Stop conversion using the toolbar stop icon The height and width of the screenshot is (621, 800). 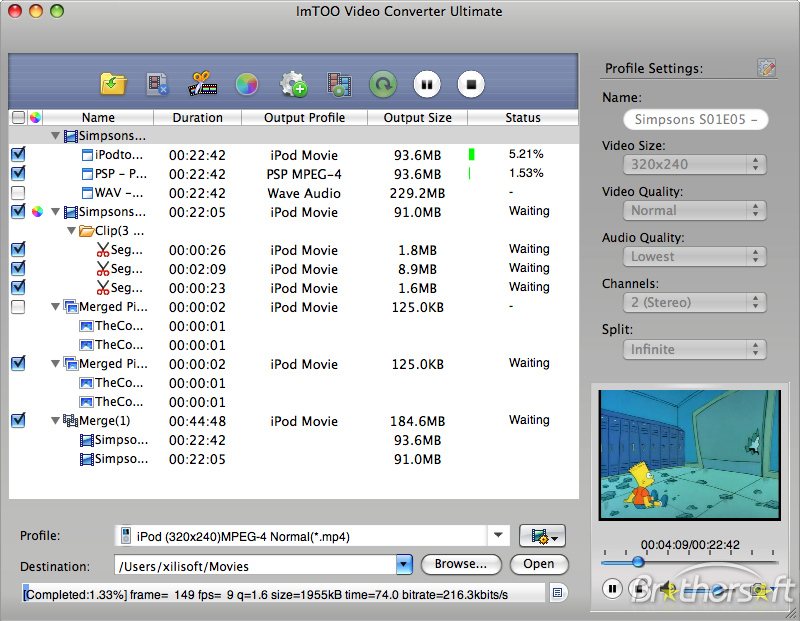coord(471,84)
